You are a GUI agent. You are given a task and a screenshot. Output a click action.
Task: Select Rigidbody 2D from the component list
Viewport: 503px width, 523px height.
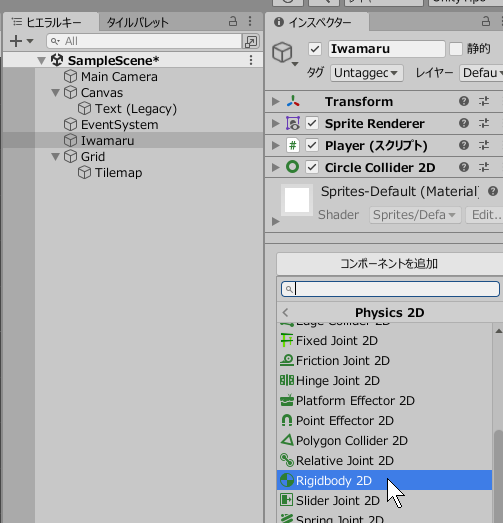pos(384,480)
